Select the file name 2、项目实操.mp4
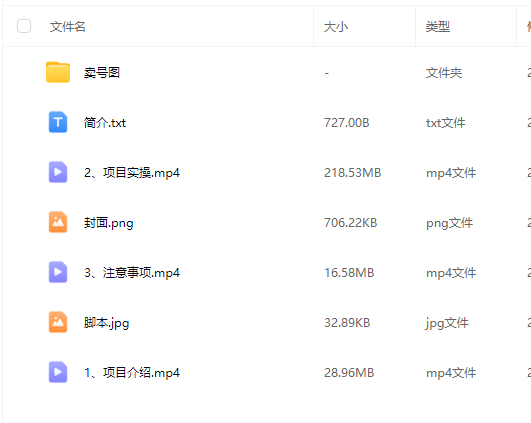Viewport: 531px width, 423px height. [132, 173]
